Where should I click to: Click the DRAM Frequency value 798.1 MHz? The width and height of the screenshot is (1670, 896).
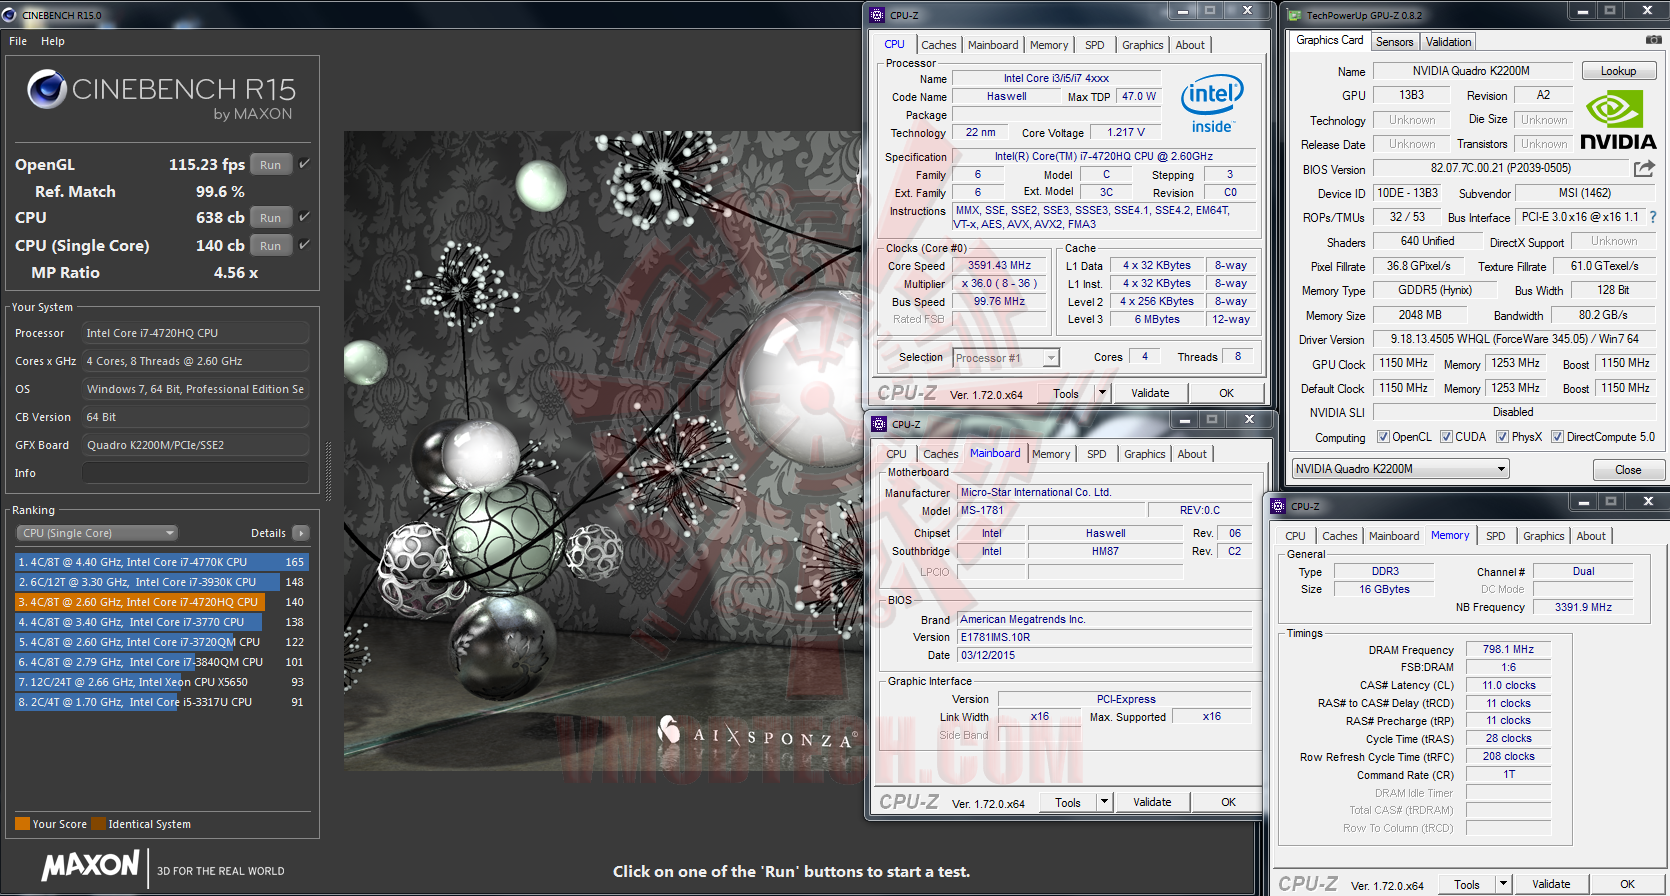(x=1508, y=649)
